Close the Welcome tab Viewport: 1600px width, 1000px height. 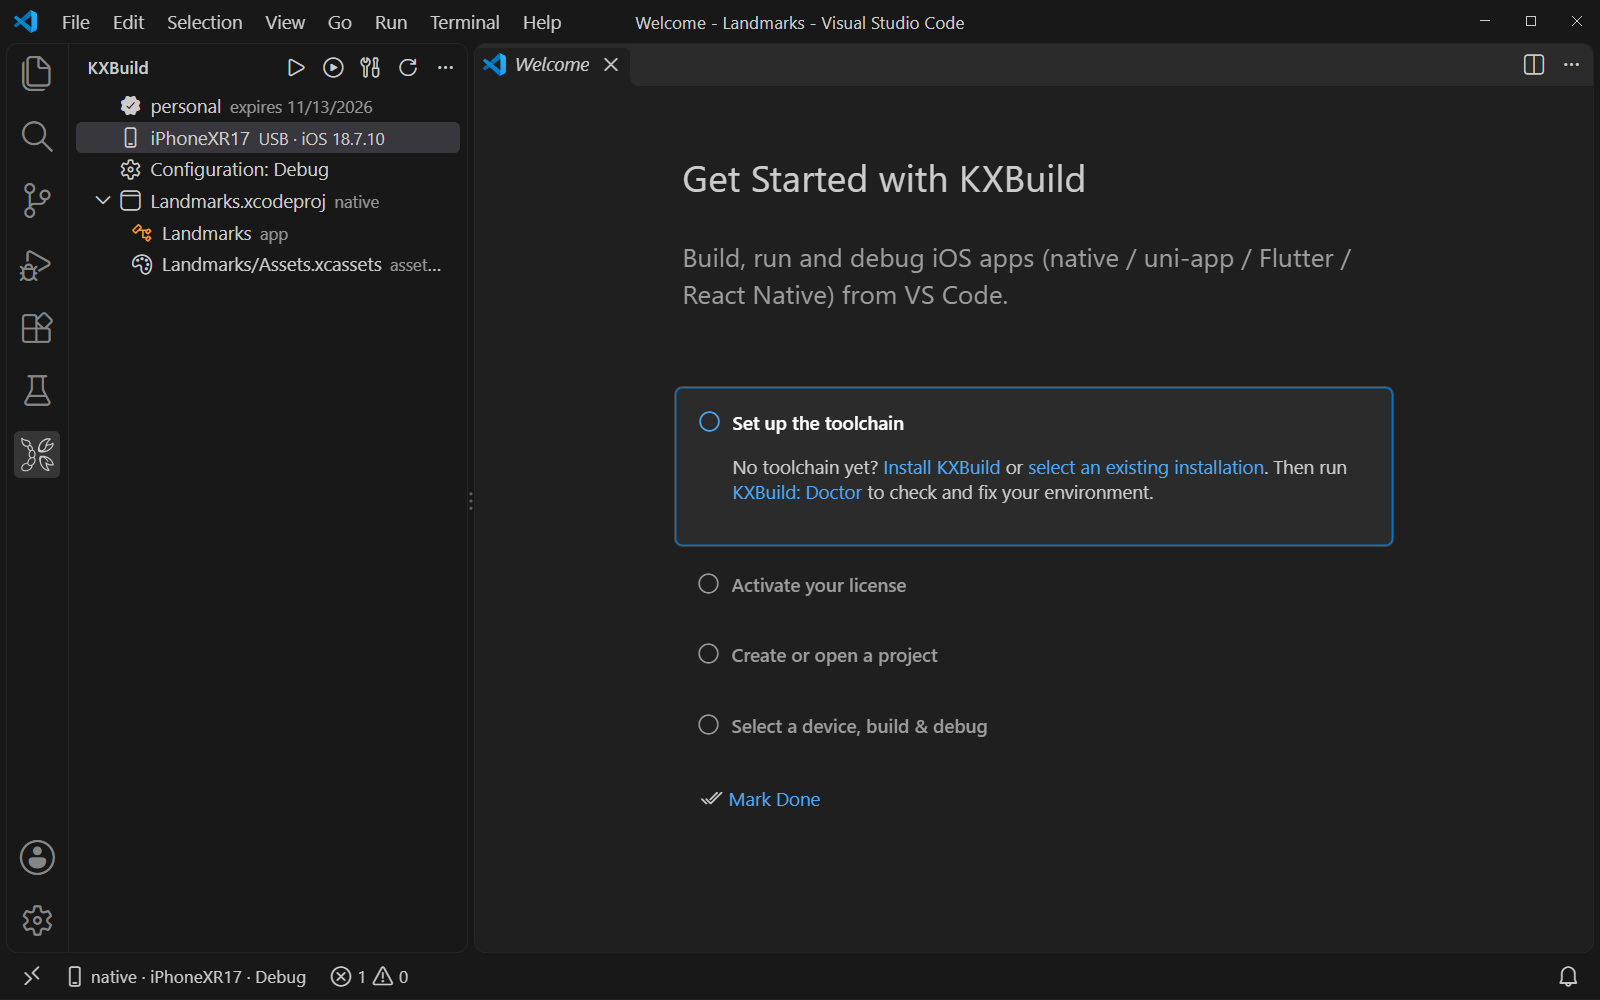tap(611, 65)
